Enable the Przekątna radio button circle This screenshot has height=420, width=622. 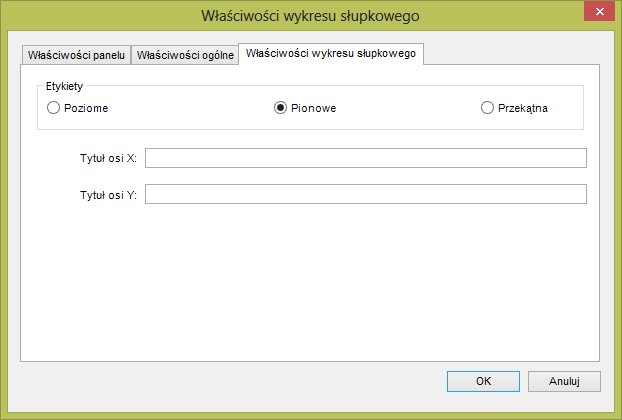[487, 107]
